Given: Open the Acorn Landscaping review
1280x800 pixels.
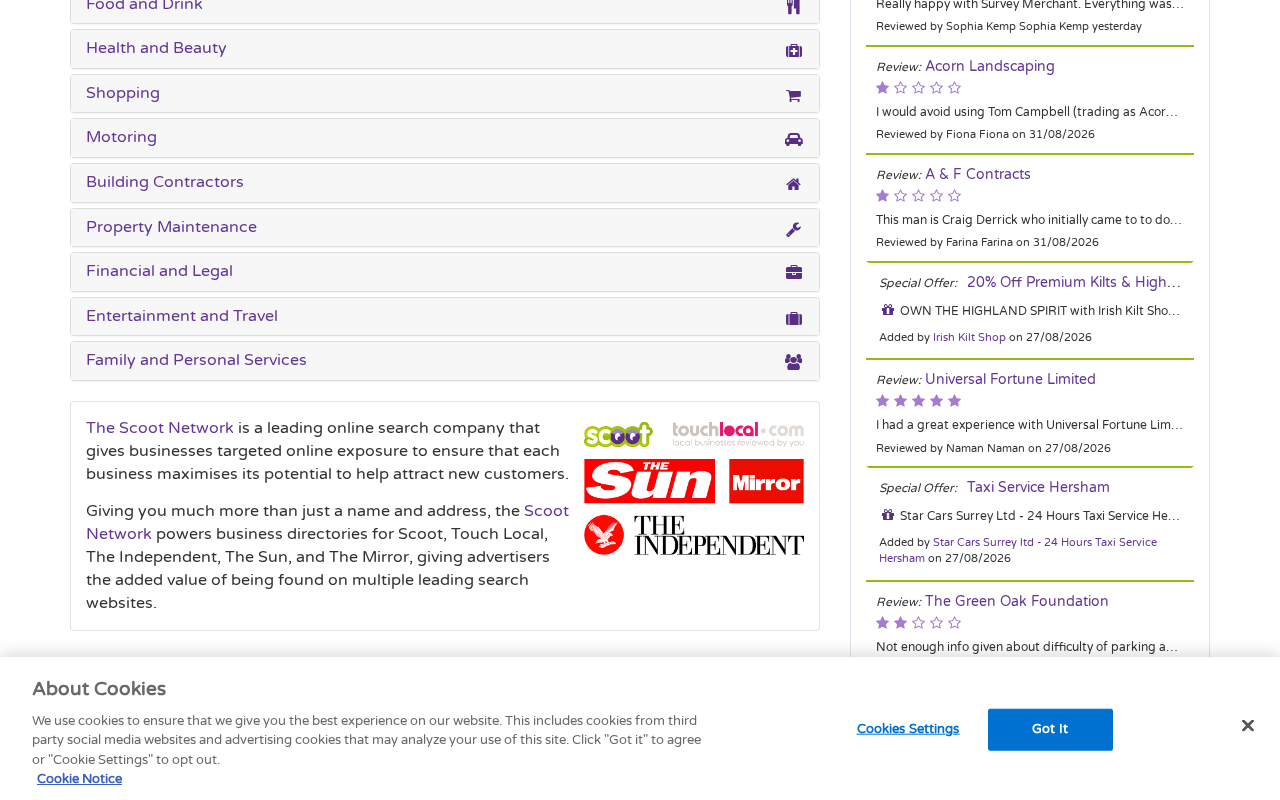Looking at the screenshot, I should click(989, 67).
